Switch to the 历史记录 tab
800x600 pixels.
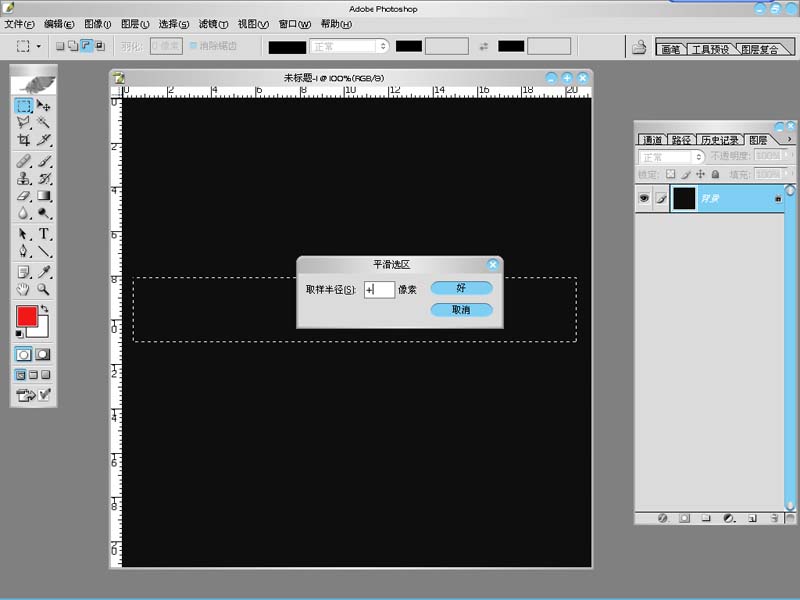(720, 141)
